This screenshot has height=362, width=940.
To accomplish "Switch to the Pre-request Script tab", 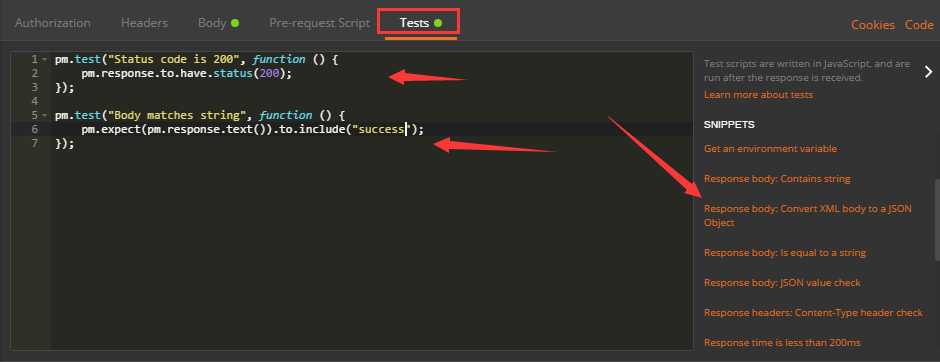I will point(320,23).
